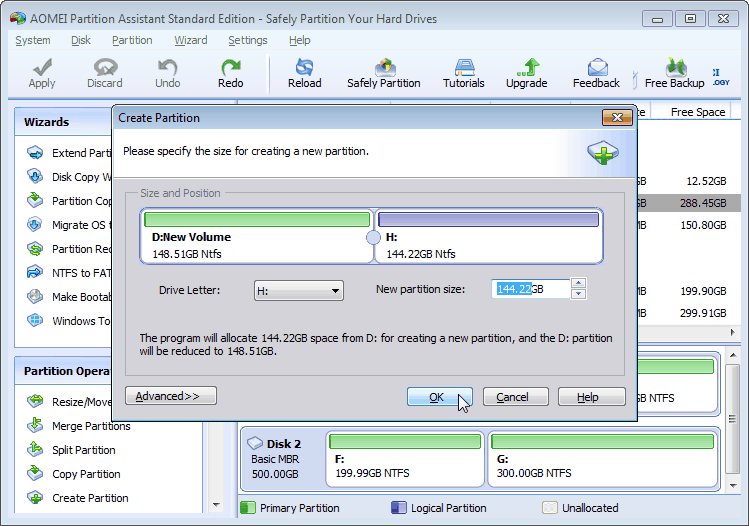
Task: Click the Apply checkmark toolbar icon
Action: coord(42,68)
